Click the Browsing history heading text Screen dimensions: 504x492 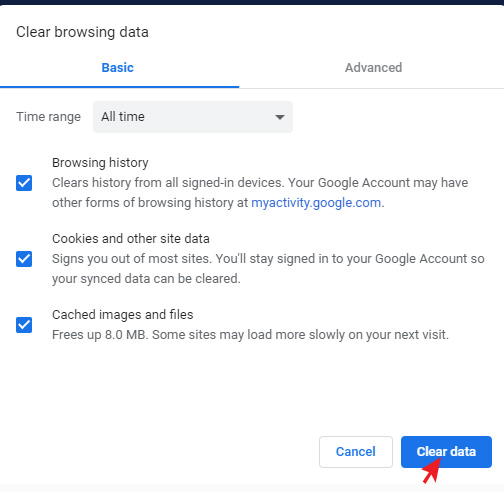click(100, 163)
